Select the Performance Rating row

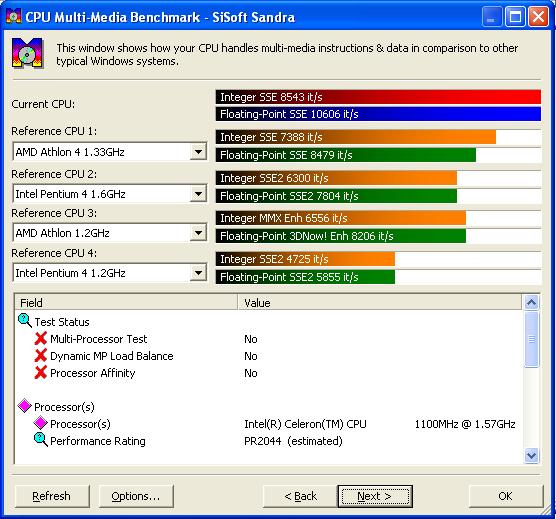coord(269,441)
